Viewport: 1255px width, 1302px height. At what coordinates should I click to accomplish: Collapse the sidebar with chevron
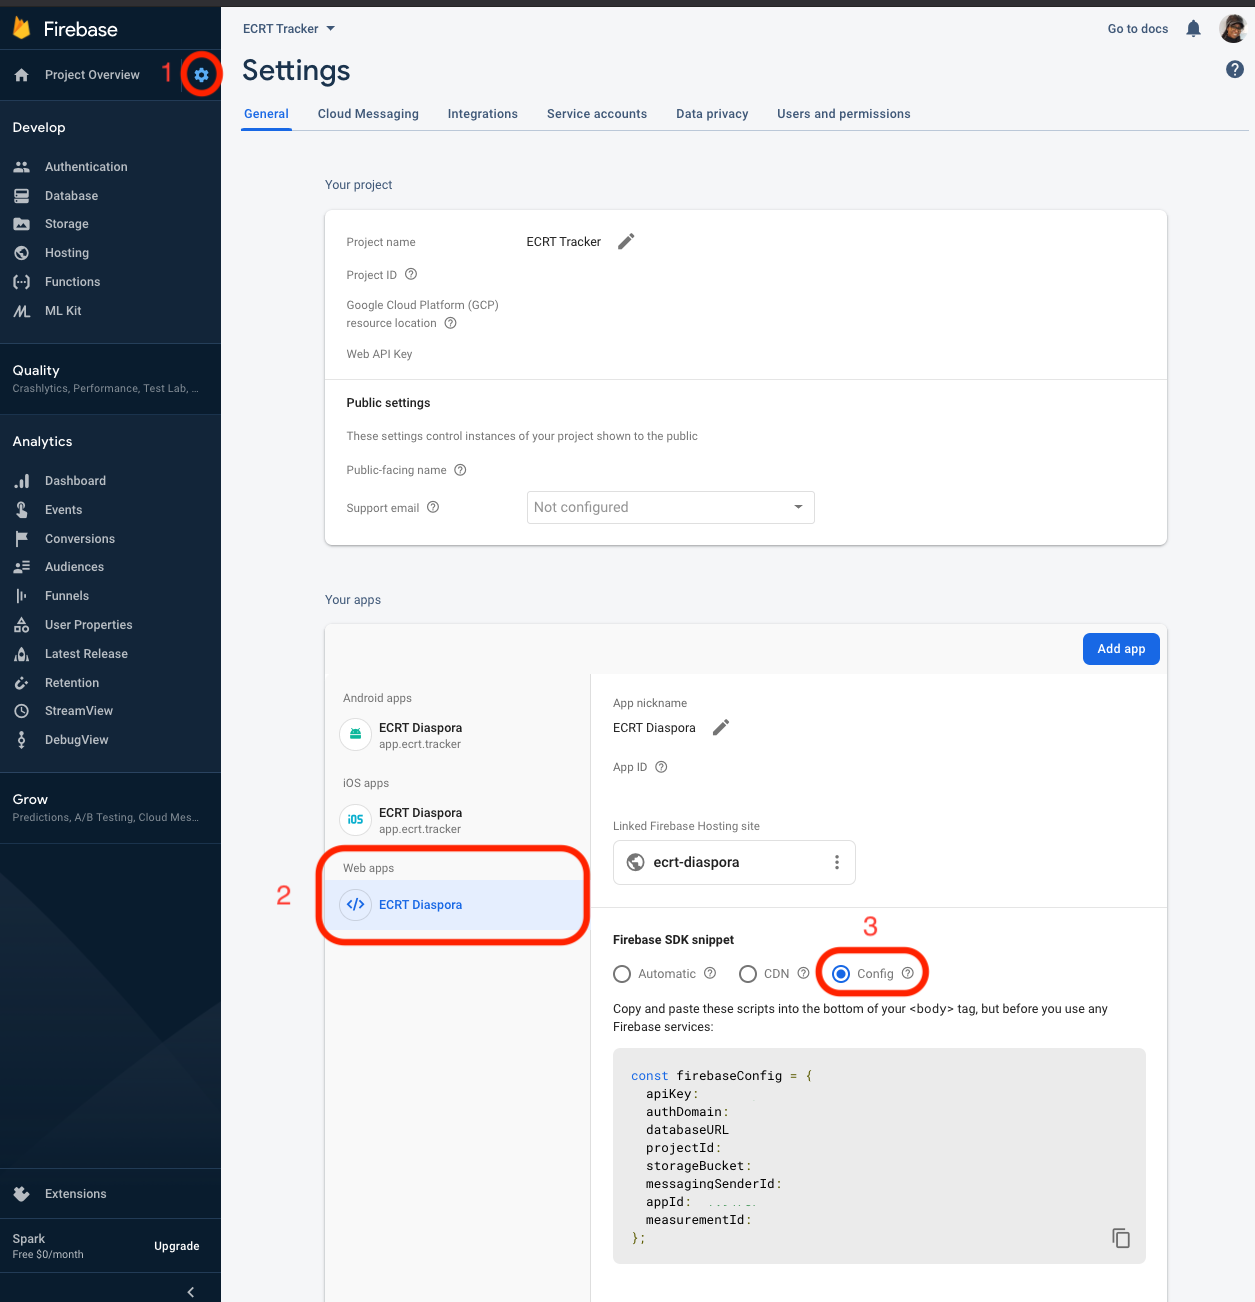point(191,1292)
